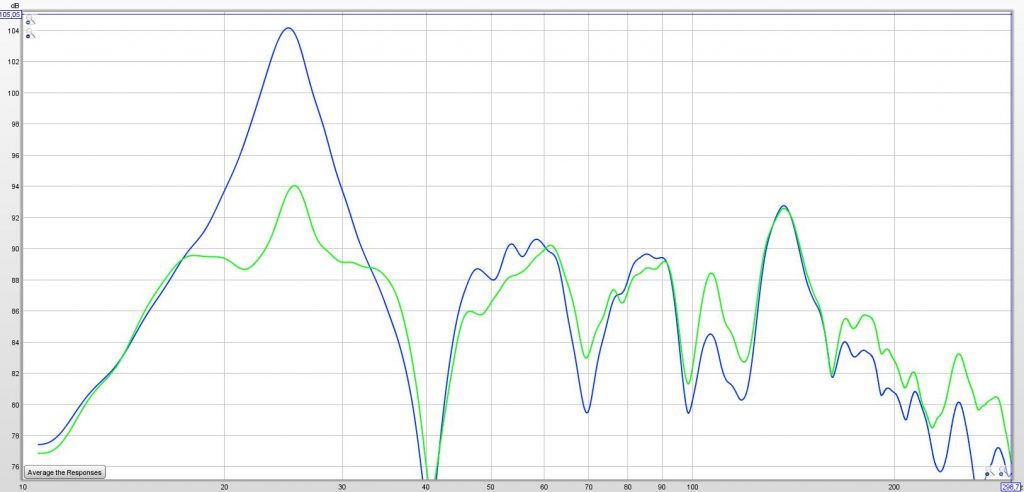Screen dimensions: 1024x492
Task: Click the green trace peak at 94 dB
Action: pyautogui.click(x=294, y=186)
